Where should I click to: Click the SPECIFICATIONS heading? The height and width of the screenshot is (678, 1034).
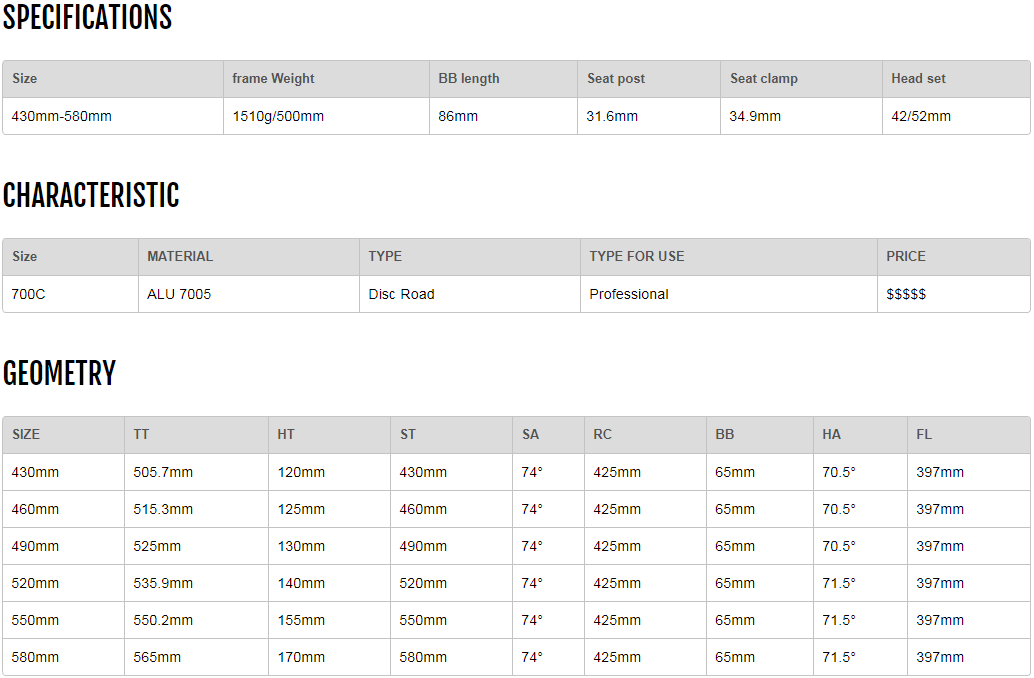pos(88,18)
